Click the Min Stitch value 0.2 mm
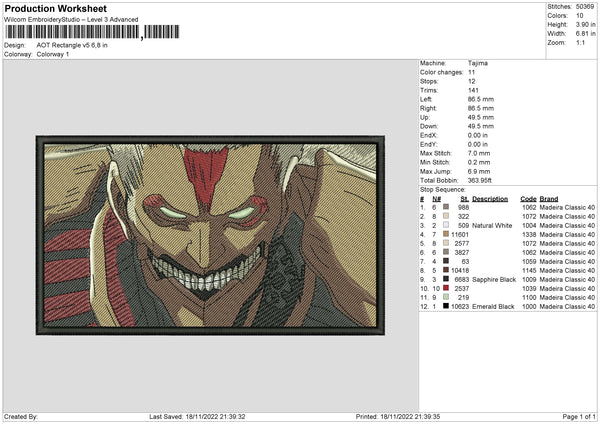The height and width of the screenshot is (424, 600). point(479,162)
